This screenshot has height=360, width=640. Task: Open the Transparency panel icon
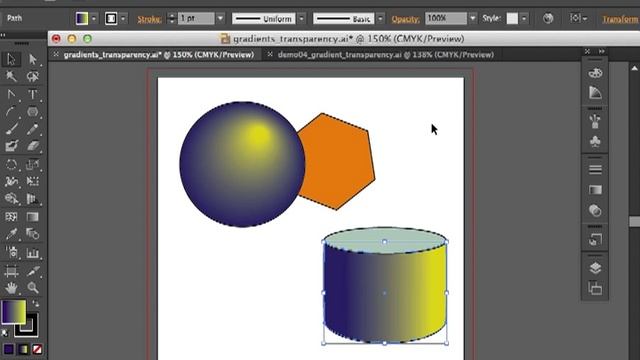pos(595,211)
